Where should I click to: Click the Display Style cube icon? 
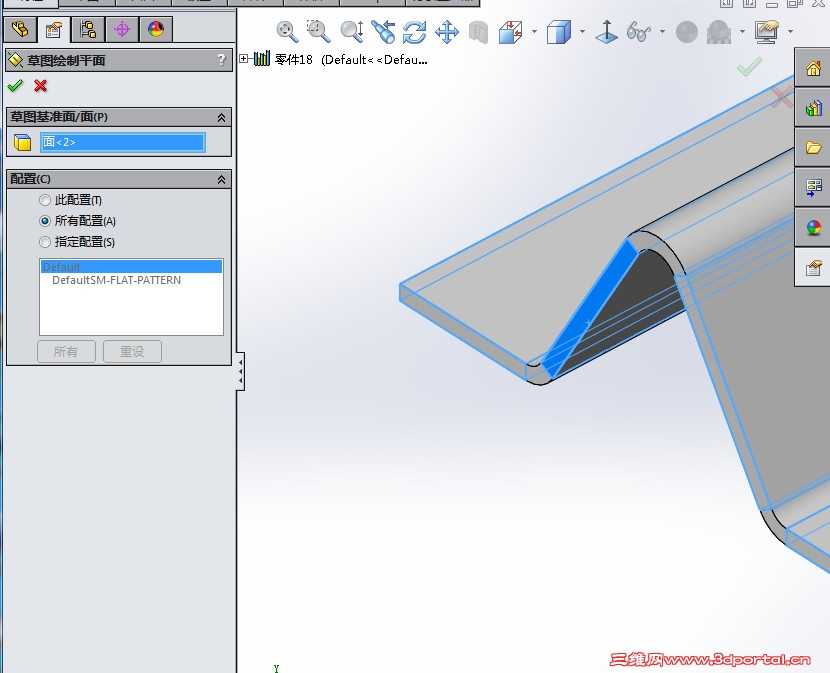[559, 32]
